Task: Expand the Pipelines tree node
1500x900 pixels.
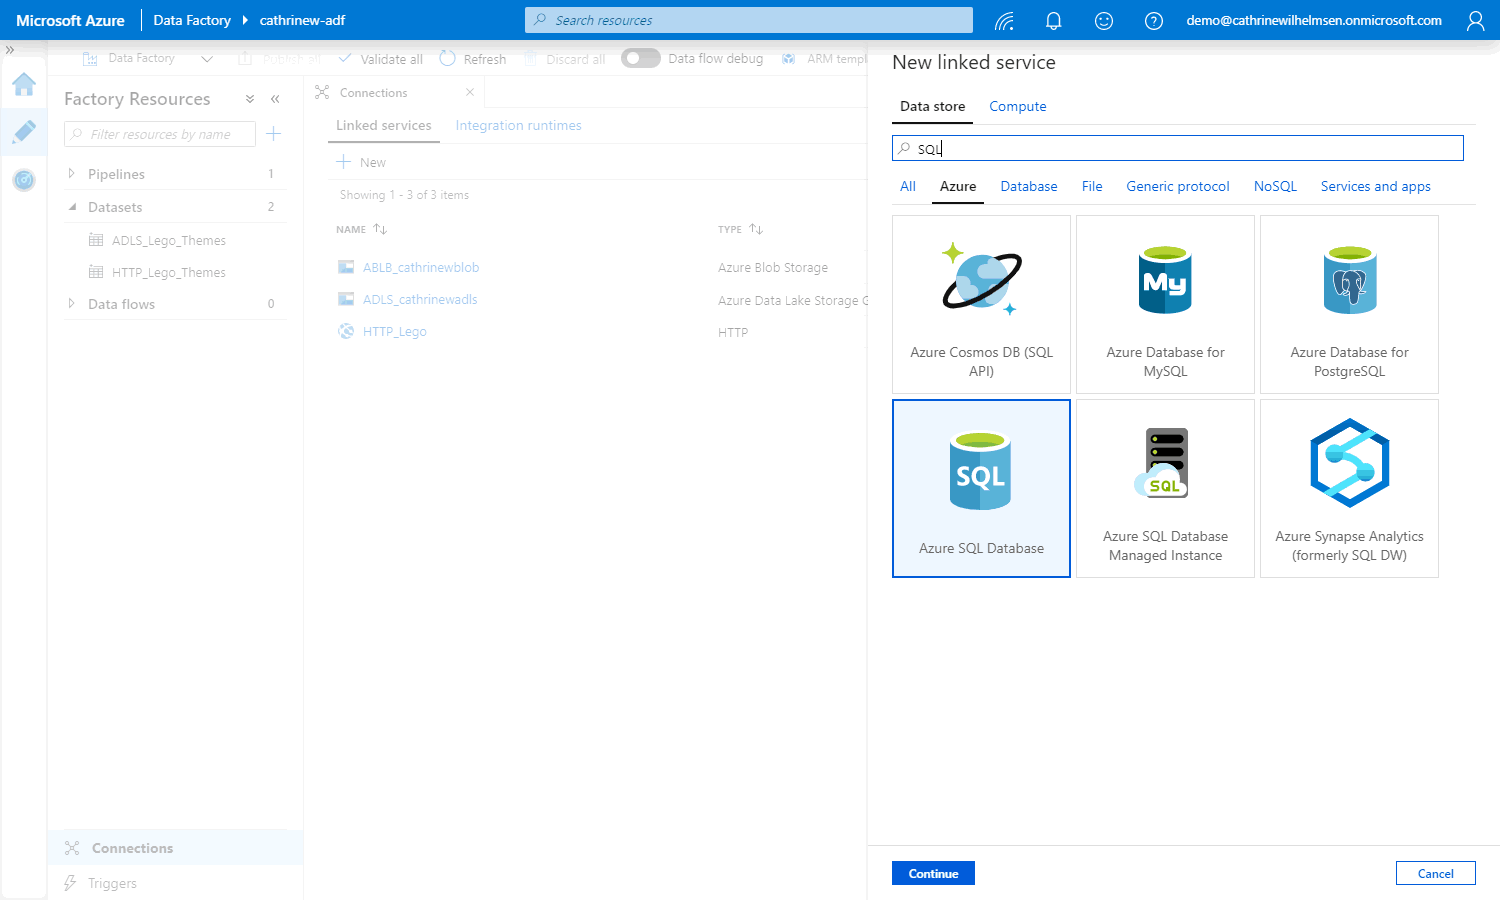Action: [x=71, y=174]
